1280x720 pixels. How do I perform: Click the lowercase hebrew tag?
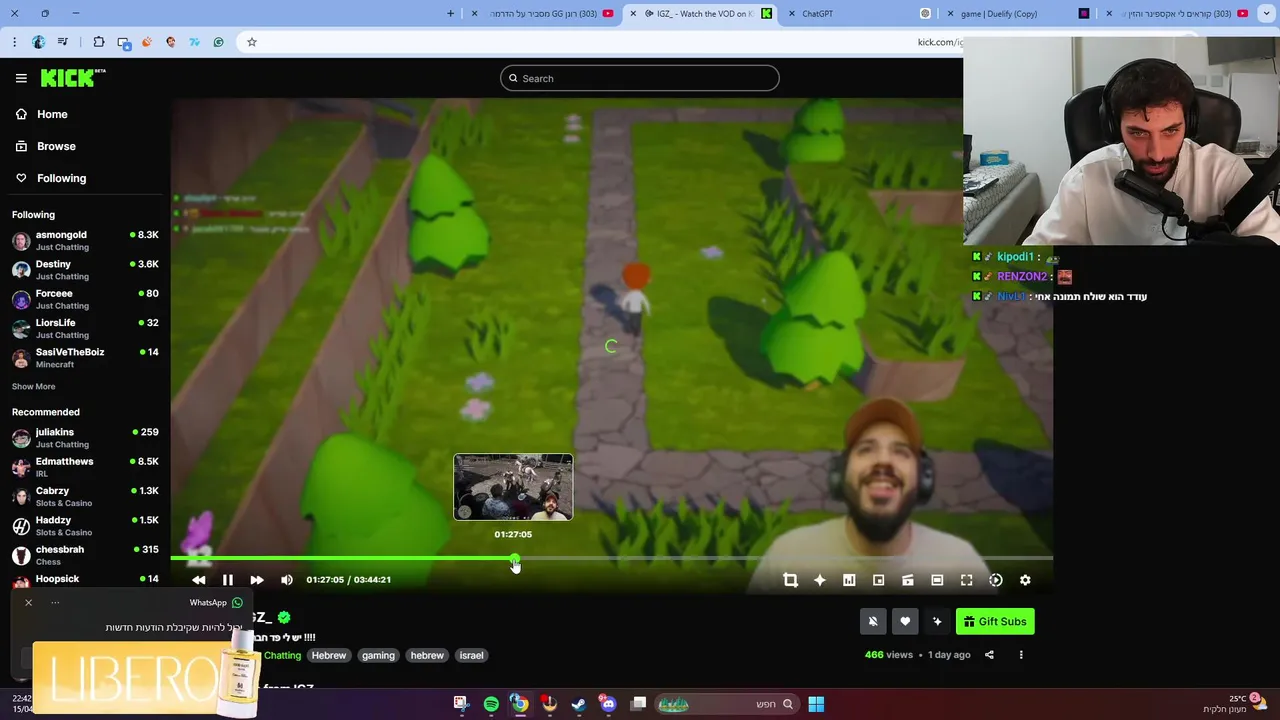(427, 656)
